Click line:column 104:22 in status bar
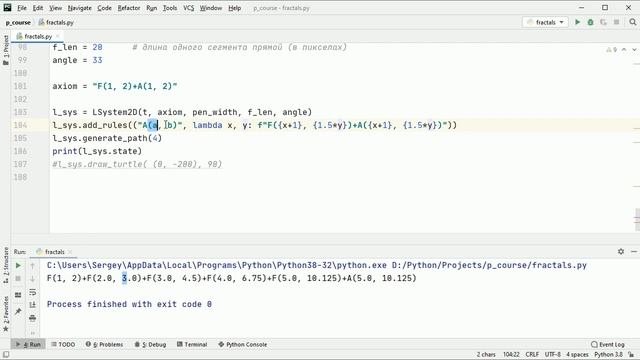Viewport: 640px width, 360px height. tap(511, 355)
